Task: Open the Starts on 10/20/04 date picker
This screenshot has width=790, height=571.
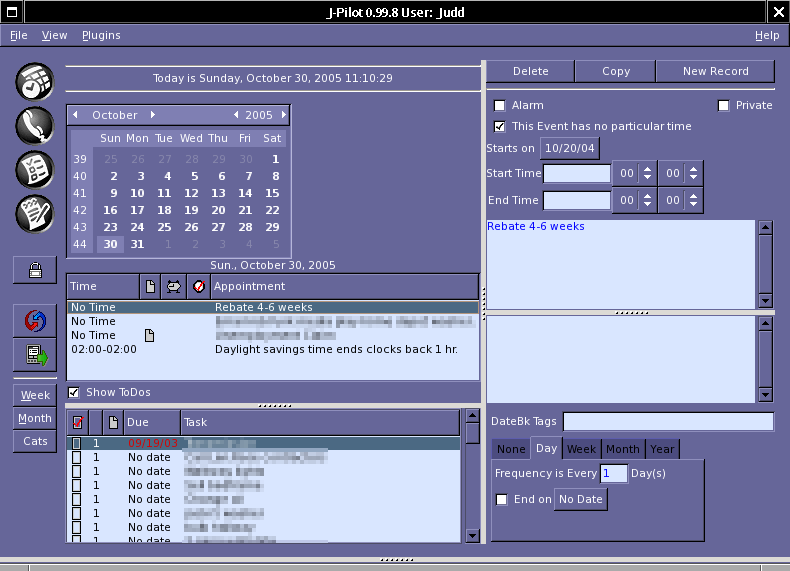Action: point(569,148)
